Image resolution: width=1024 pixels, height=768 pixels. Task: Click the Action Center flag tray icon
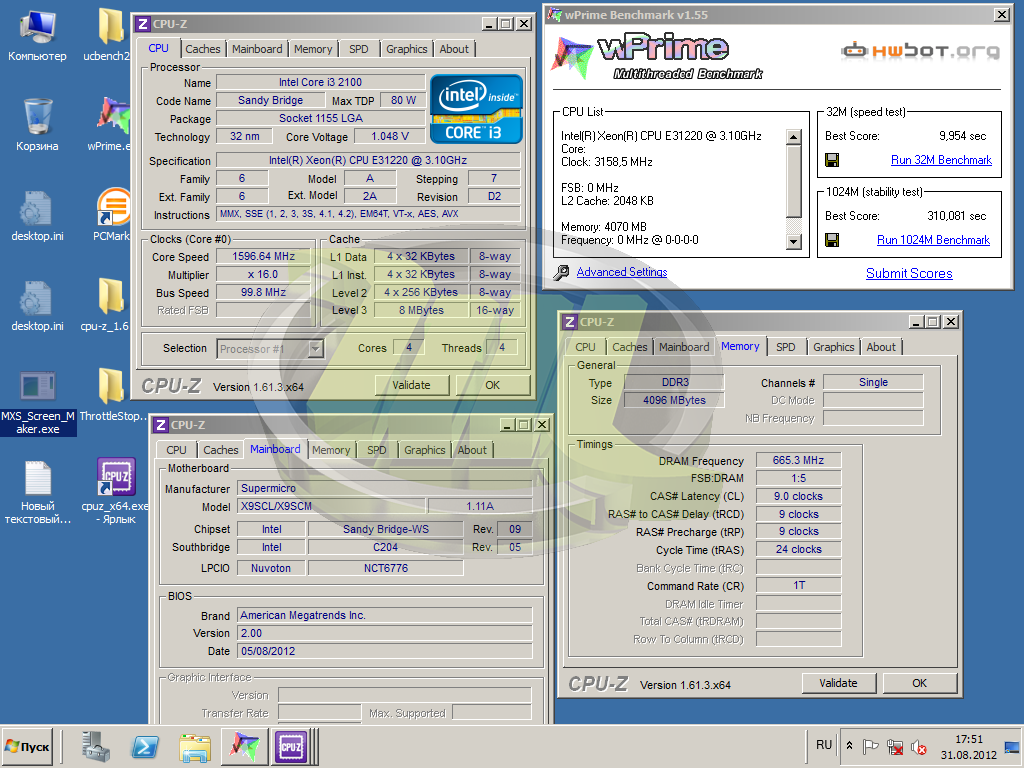click(871, 746)
